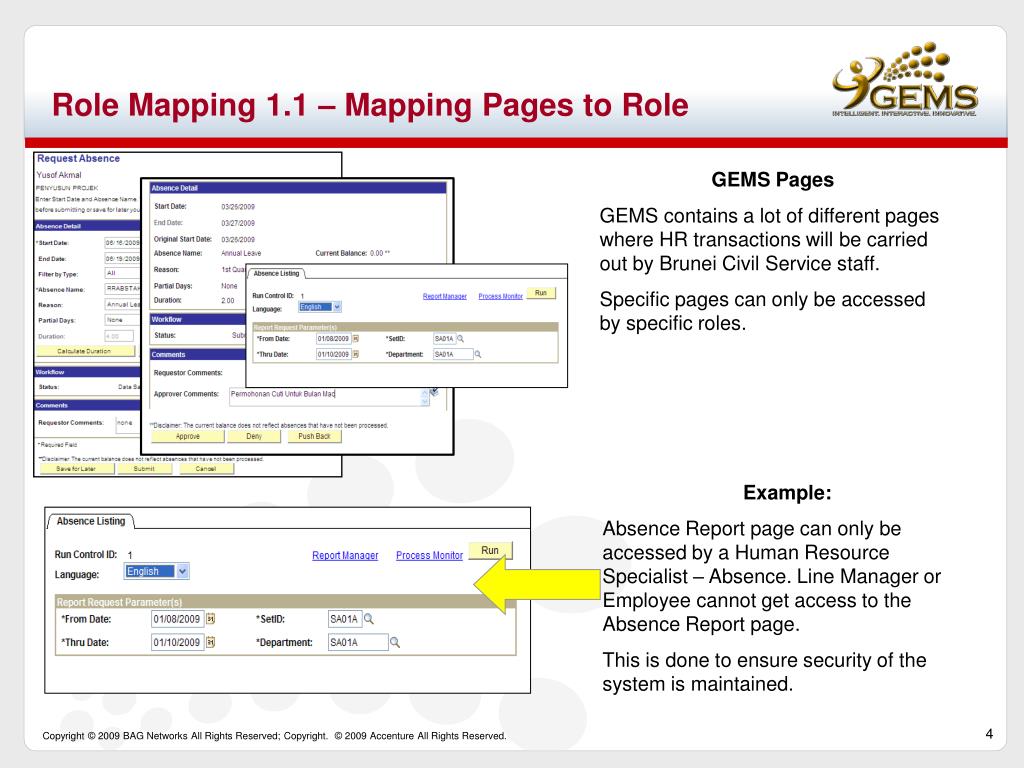Select Absence Listing tab in enlarged panel
This screenshot has width=1024, height=768.
point(91,521)
